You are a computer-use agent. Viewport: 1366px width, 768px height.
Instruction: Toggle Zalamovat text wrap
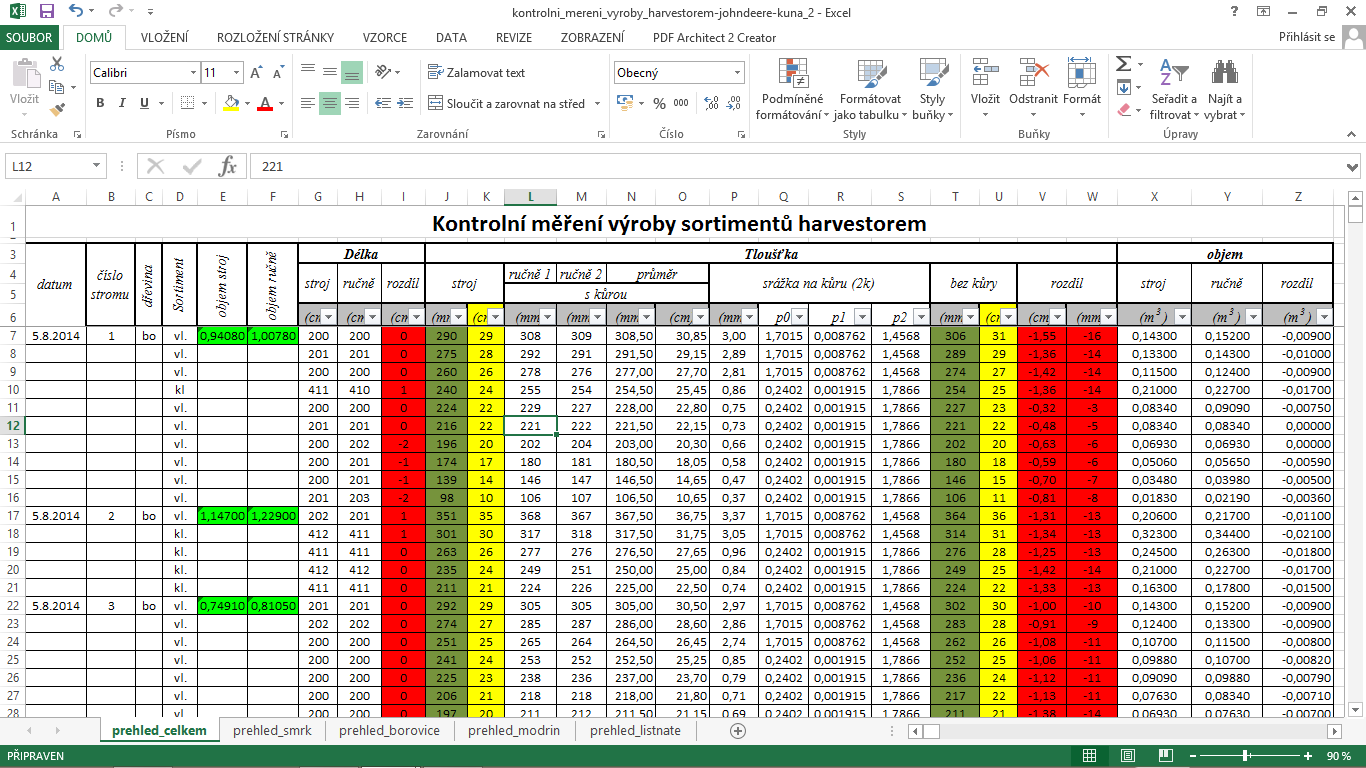476,73
